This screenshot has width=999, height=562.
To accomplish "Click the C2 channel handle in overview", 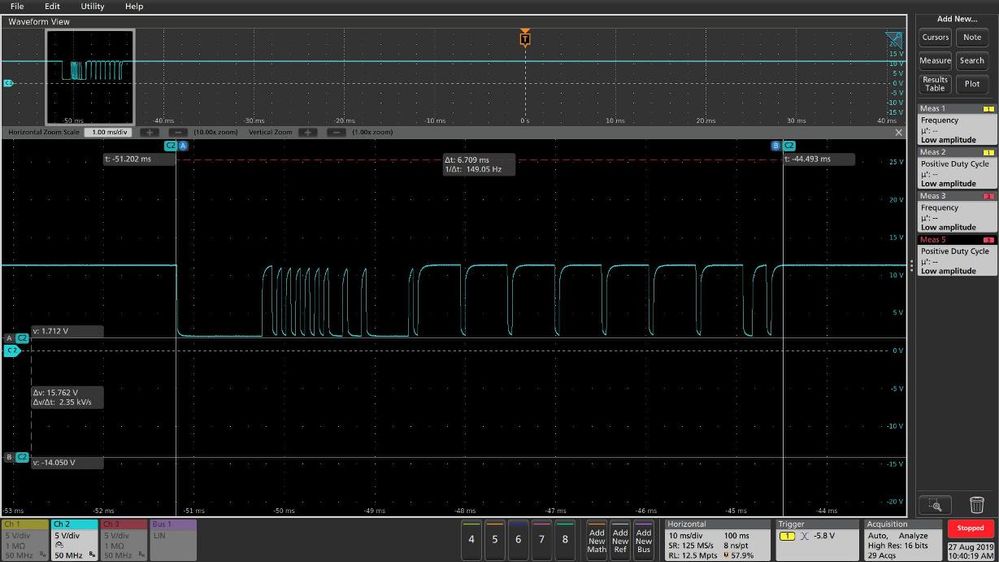I will pyautogui.click(x=8, y=83).
